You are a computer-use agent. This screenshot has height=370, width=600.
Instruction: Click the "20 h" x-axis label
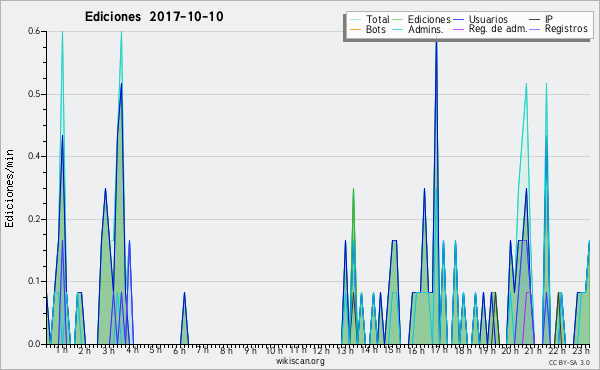[x=510, y=350]
